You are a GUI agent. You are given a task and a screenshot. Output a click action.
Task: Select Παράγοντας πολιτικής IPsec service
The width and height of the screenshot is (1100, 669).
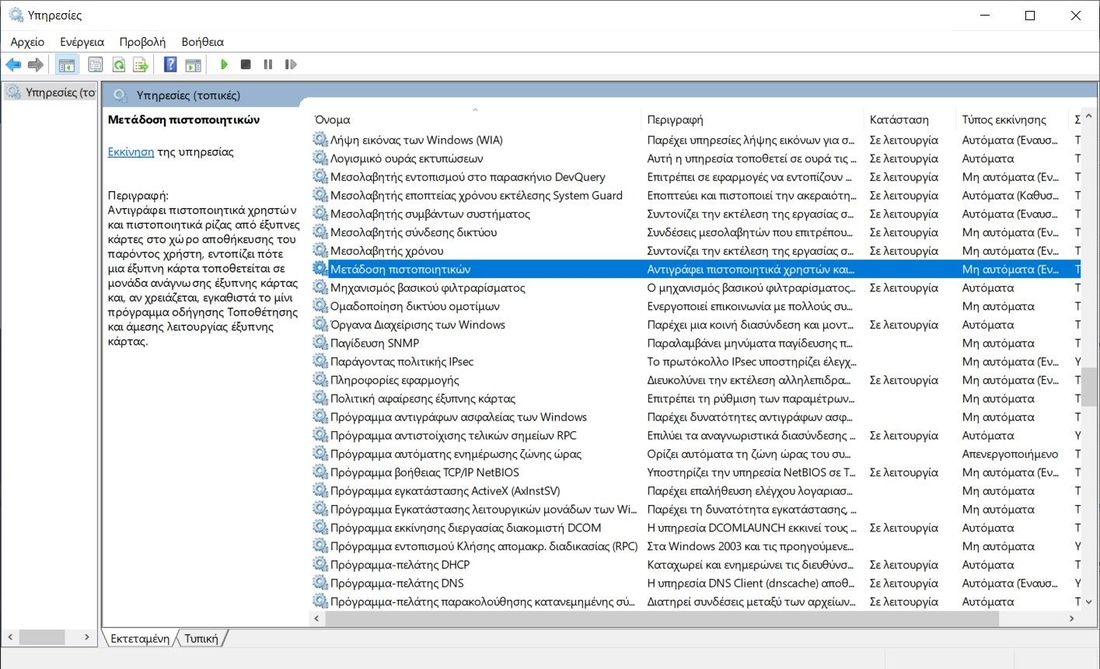(402, 361)
